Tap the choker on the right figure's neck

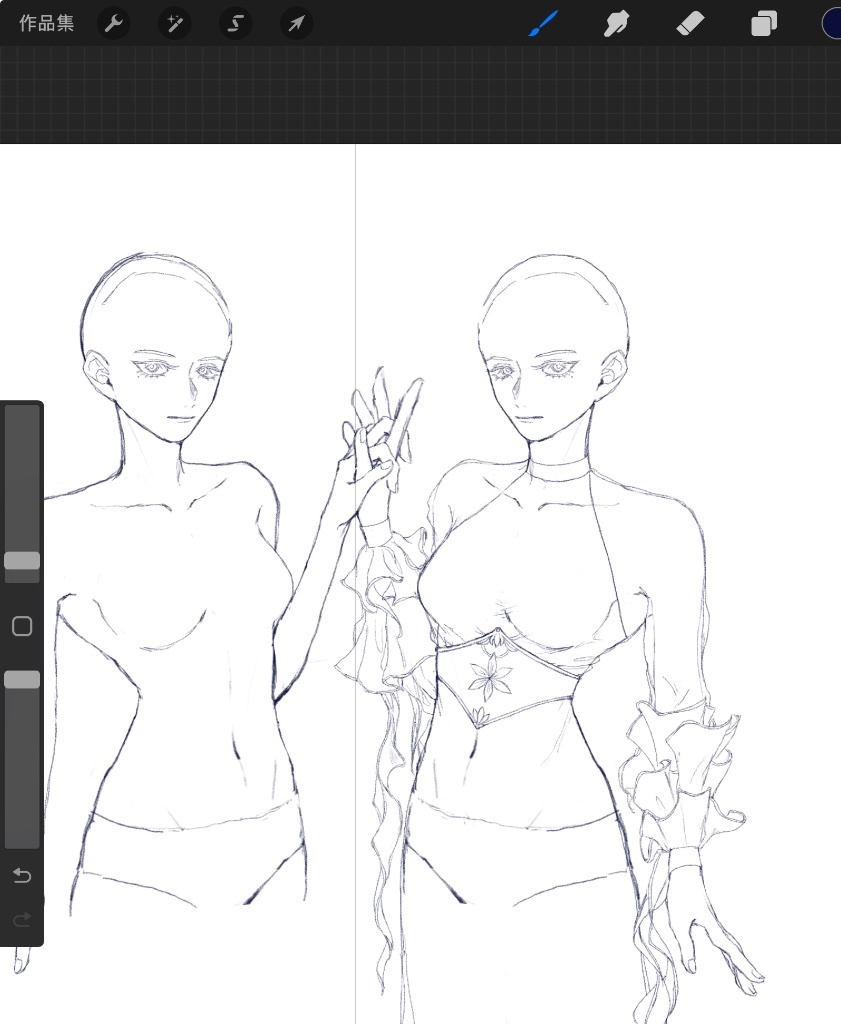click(560, 470)
